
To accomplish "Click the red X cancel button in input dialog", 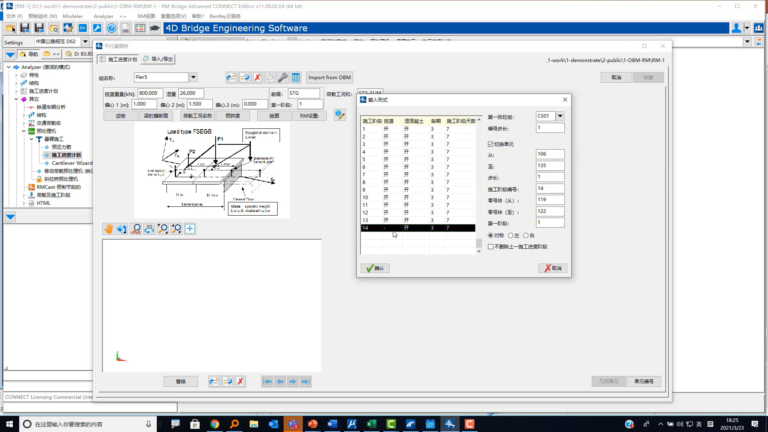I will tap(553, 268).
